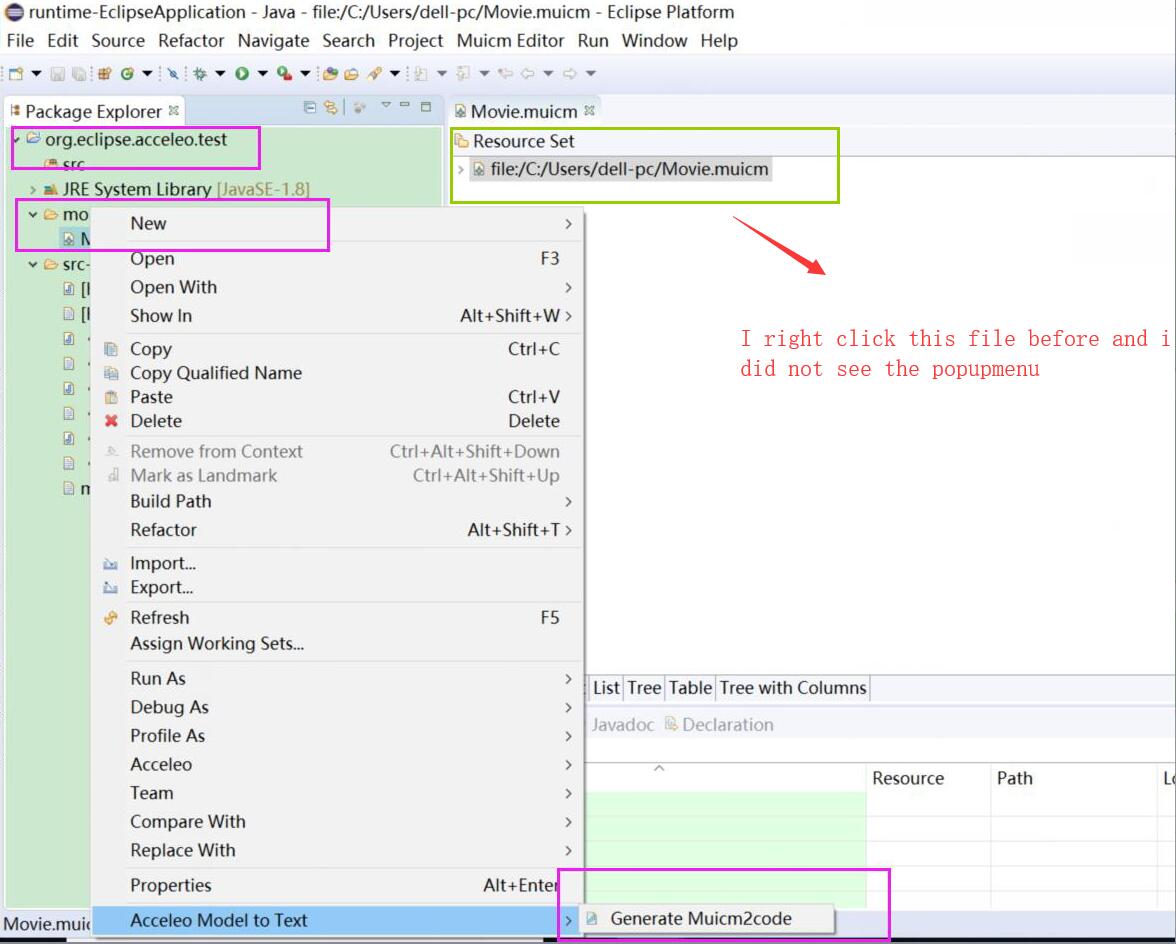
Task: Collapse All in the Package Explorer toolbar
Action: (x=310, y=107)
